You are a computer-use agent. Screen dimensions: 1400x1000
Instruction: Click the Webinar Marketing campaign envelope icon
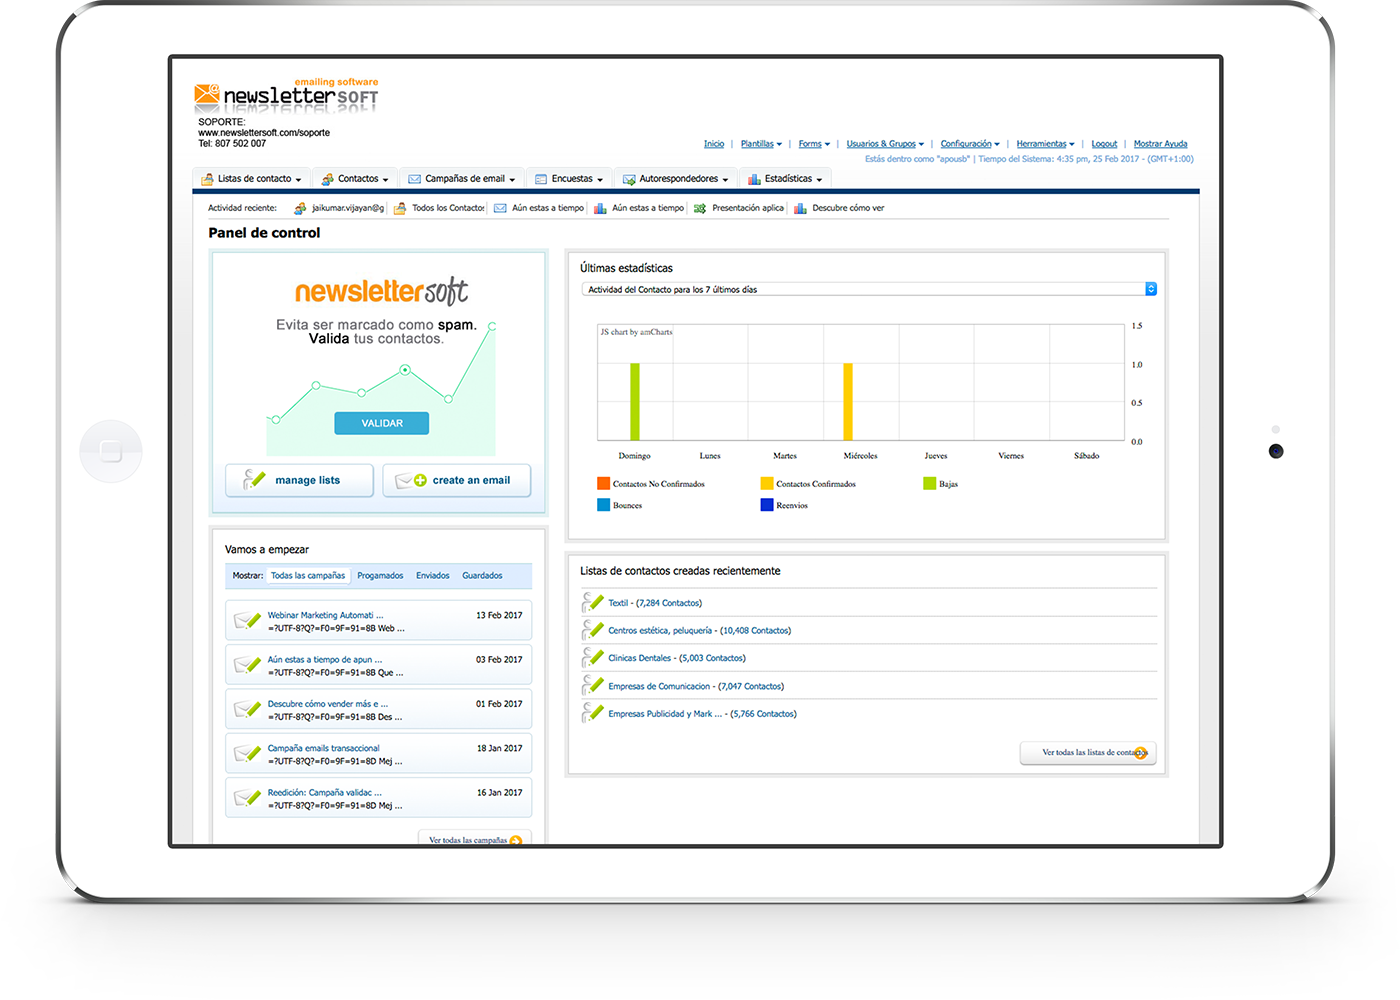coord(247,621)
